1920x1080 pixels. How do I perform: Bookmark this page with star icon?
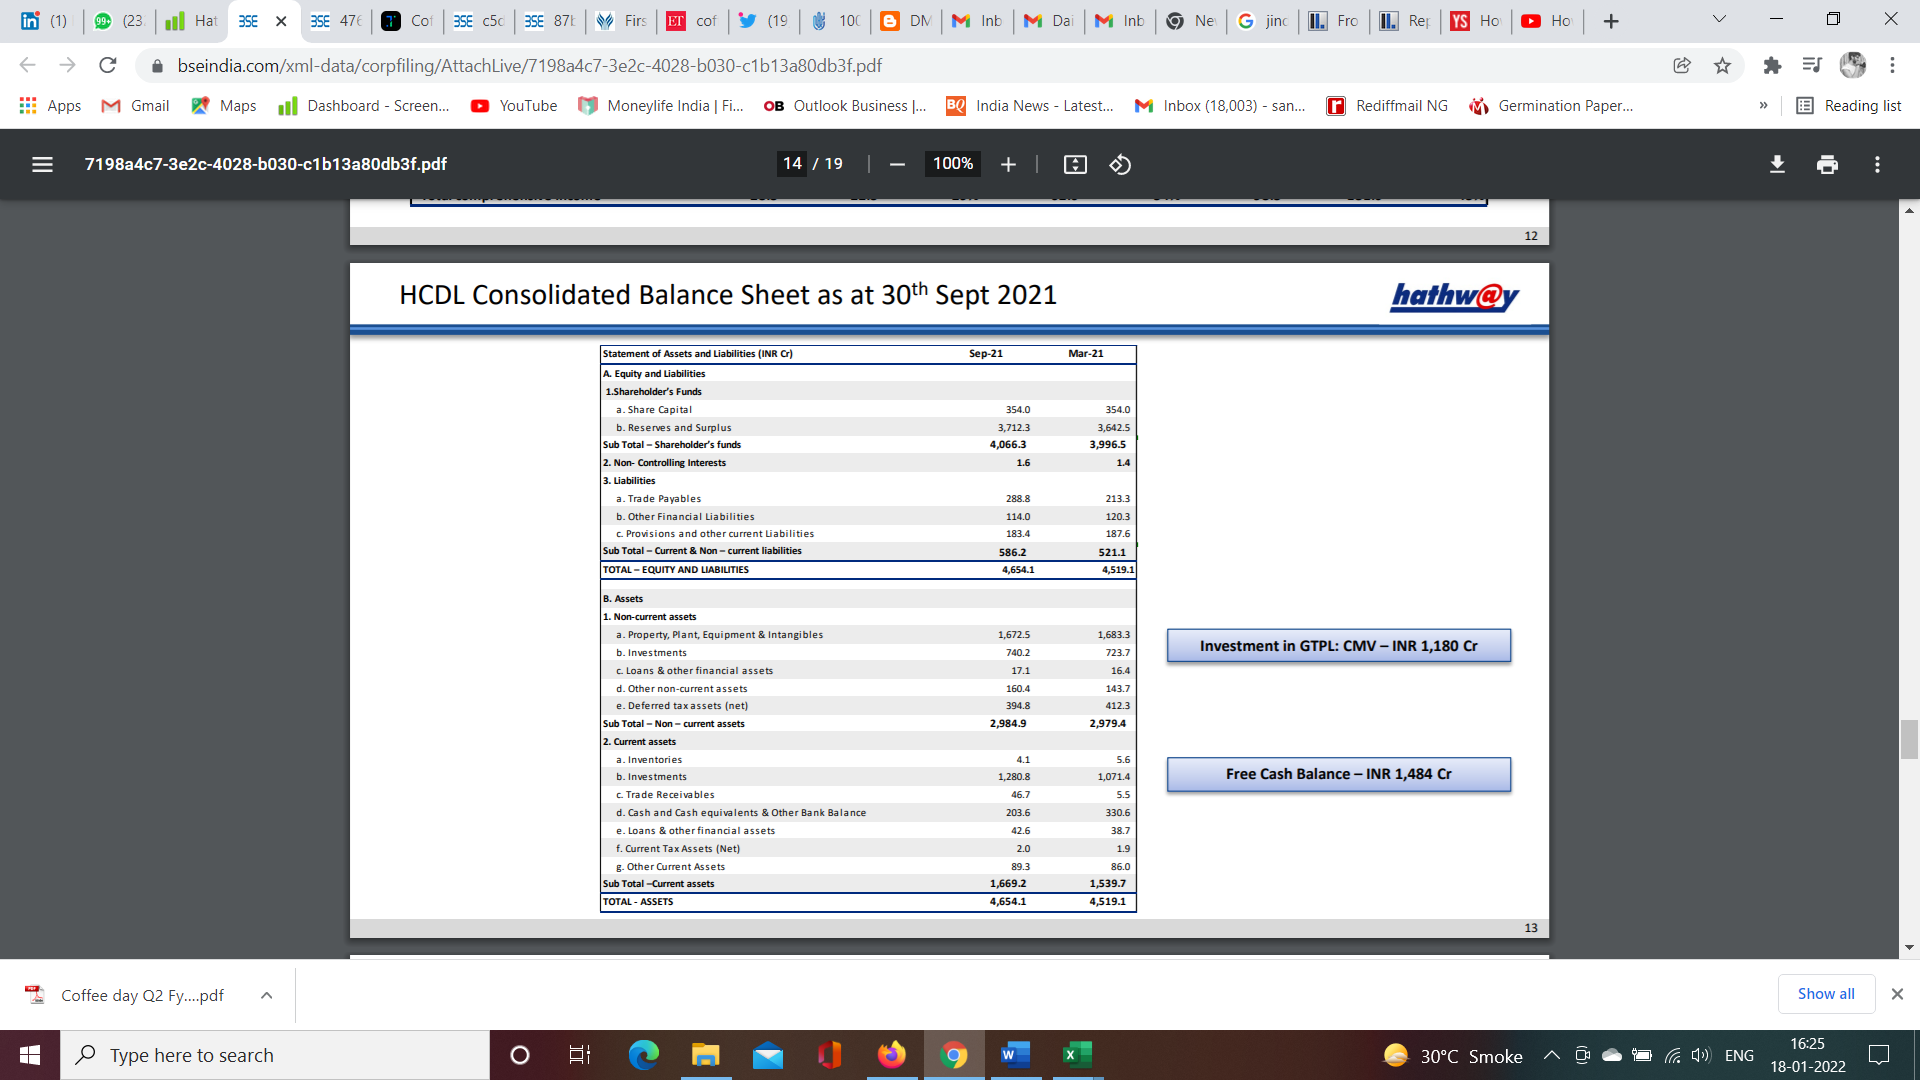pyautogui.click(x=1722, y=65)
